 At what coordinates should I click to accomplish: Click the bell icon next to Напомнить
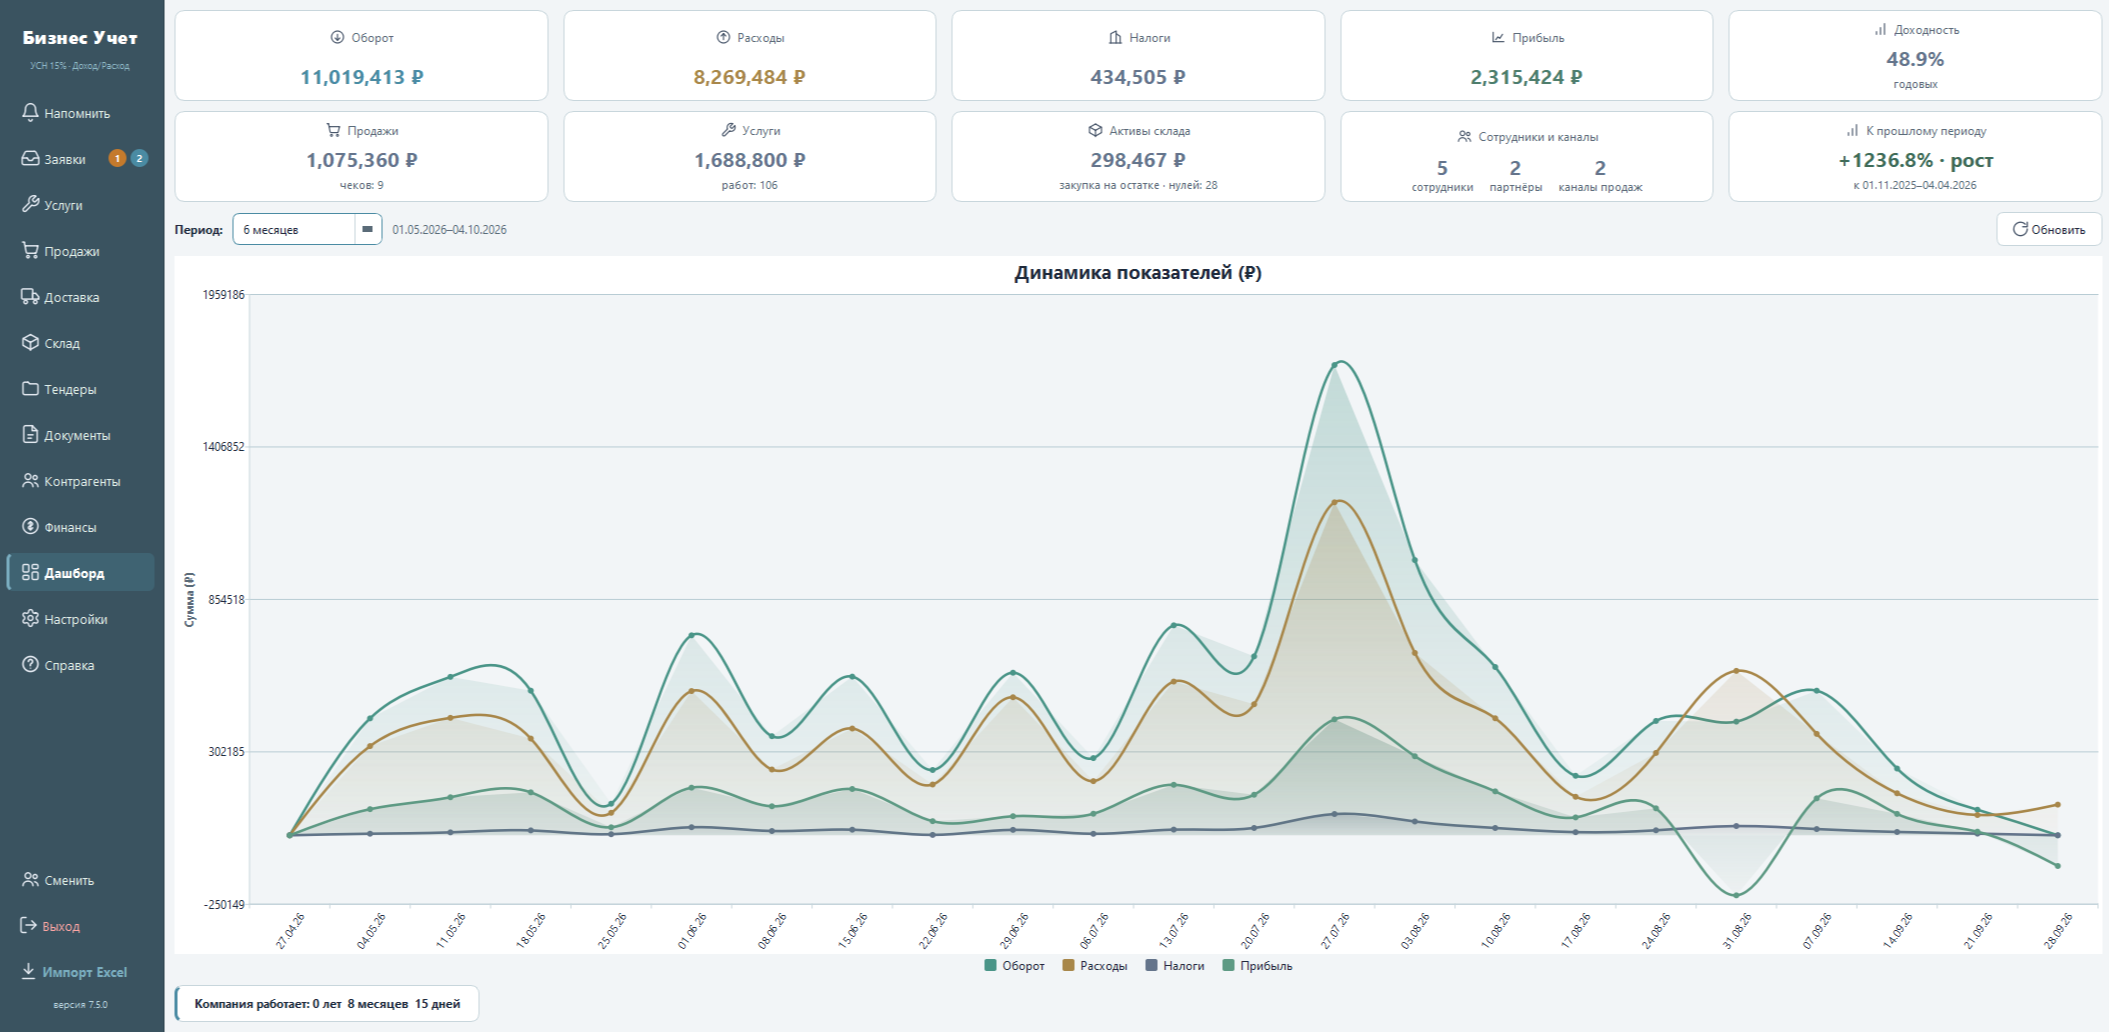click(30, 113)
